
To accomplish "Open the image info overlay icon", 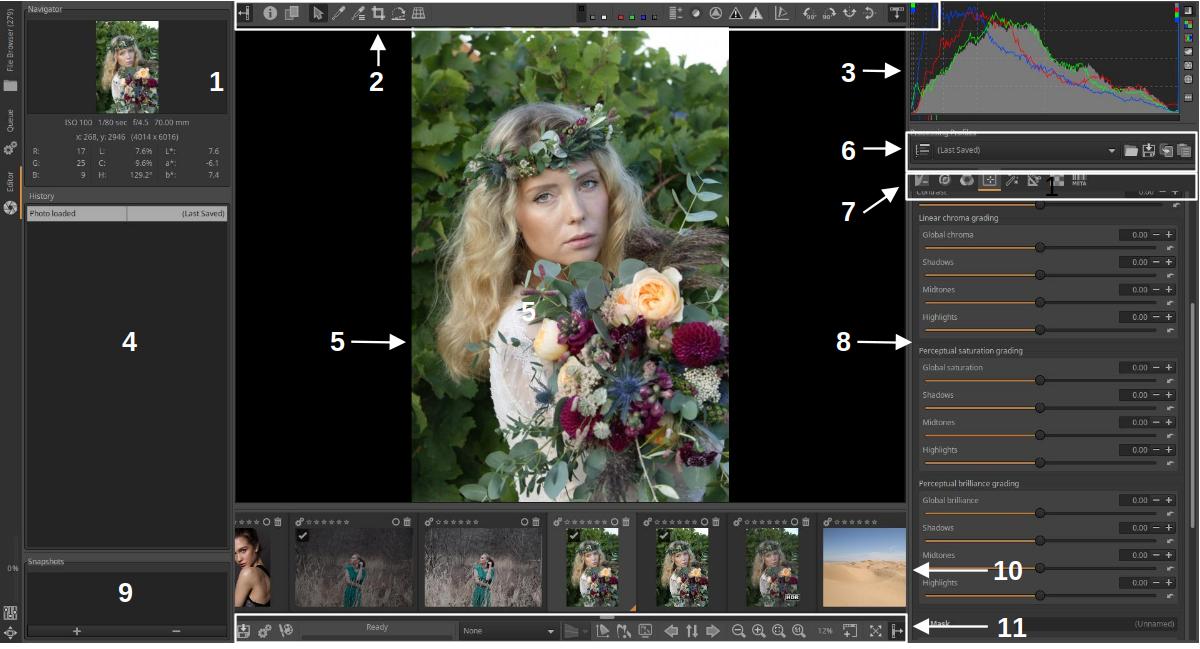I will [270, 13].
